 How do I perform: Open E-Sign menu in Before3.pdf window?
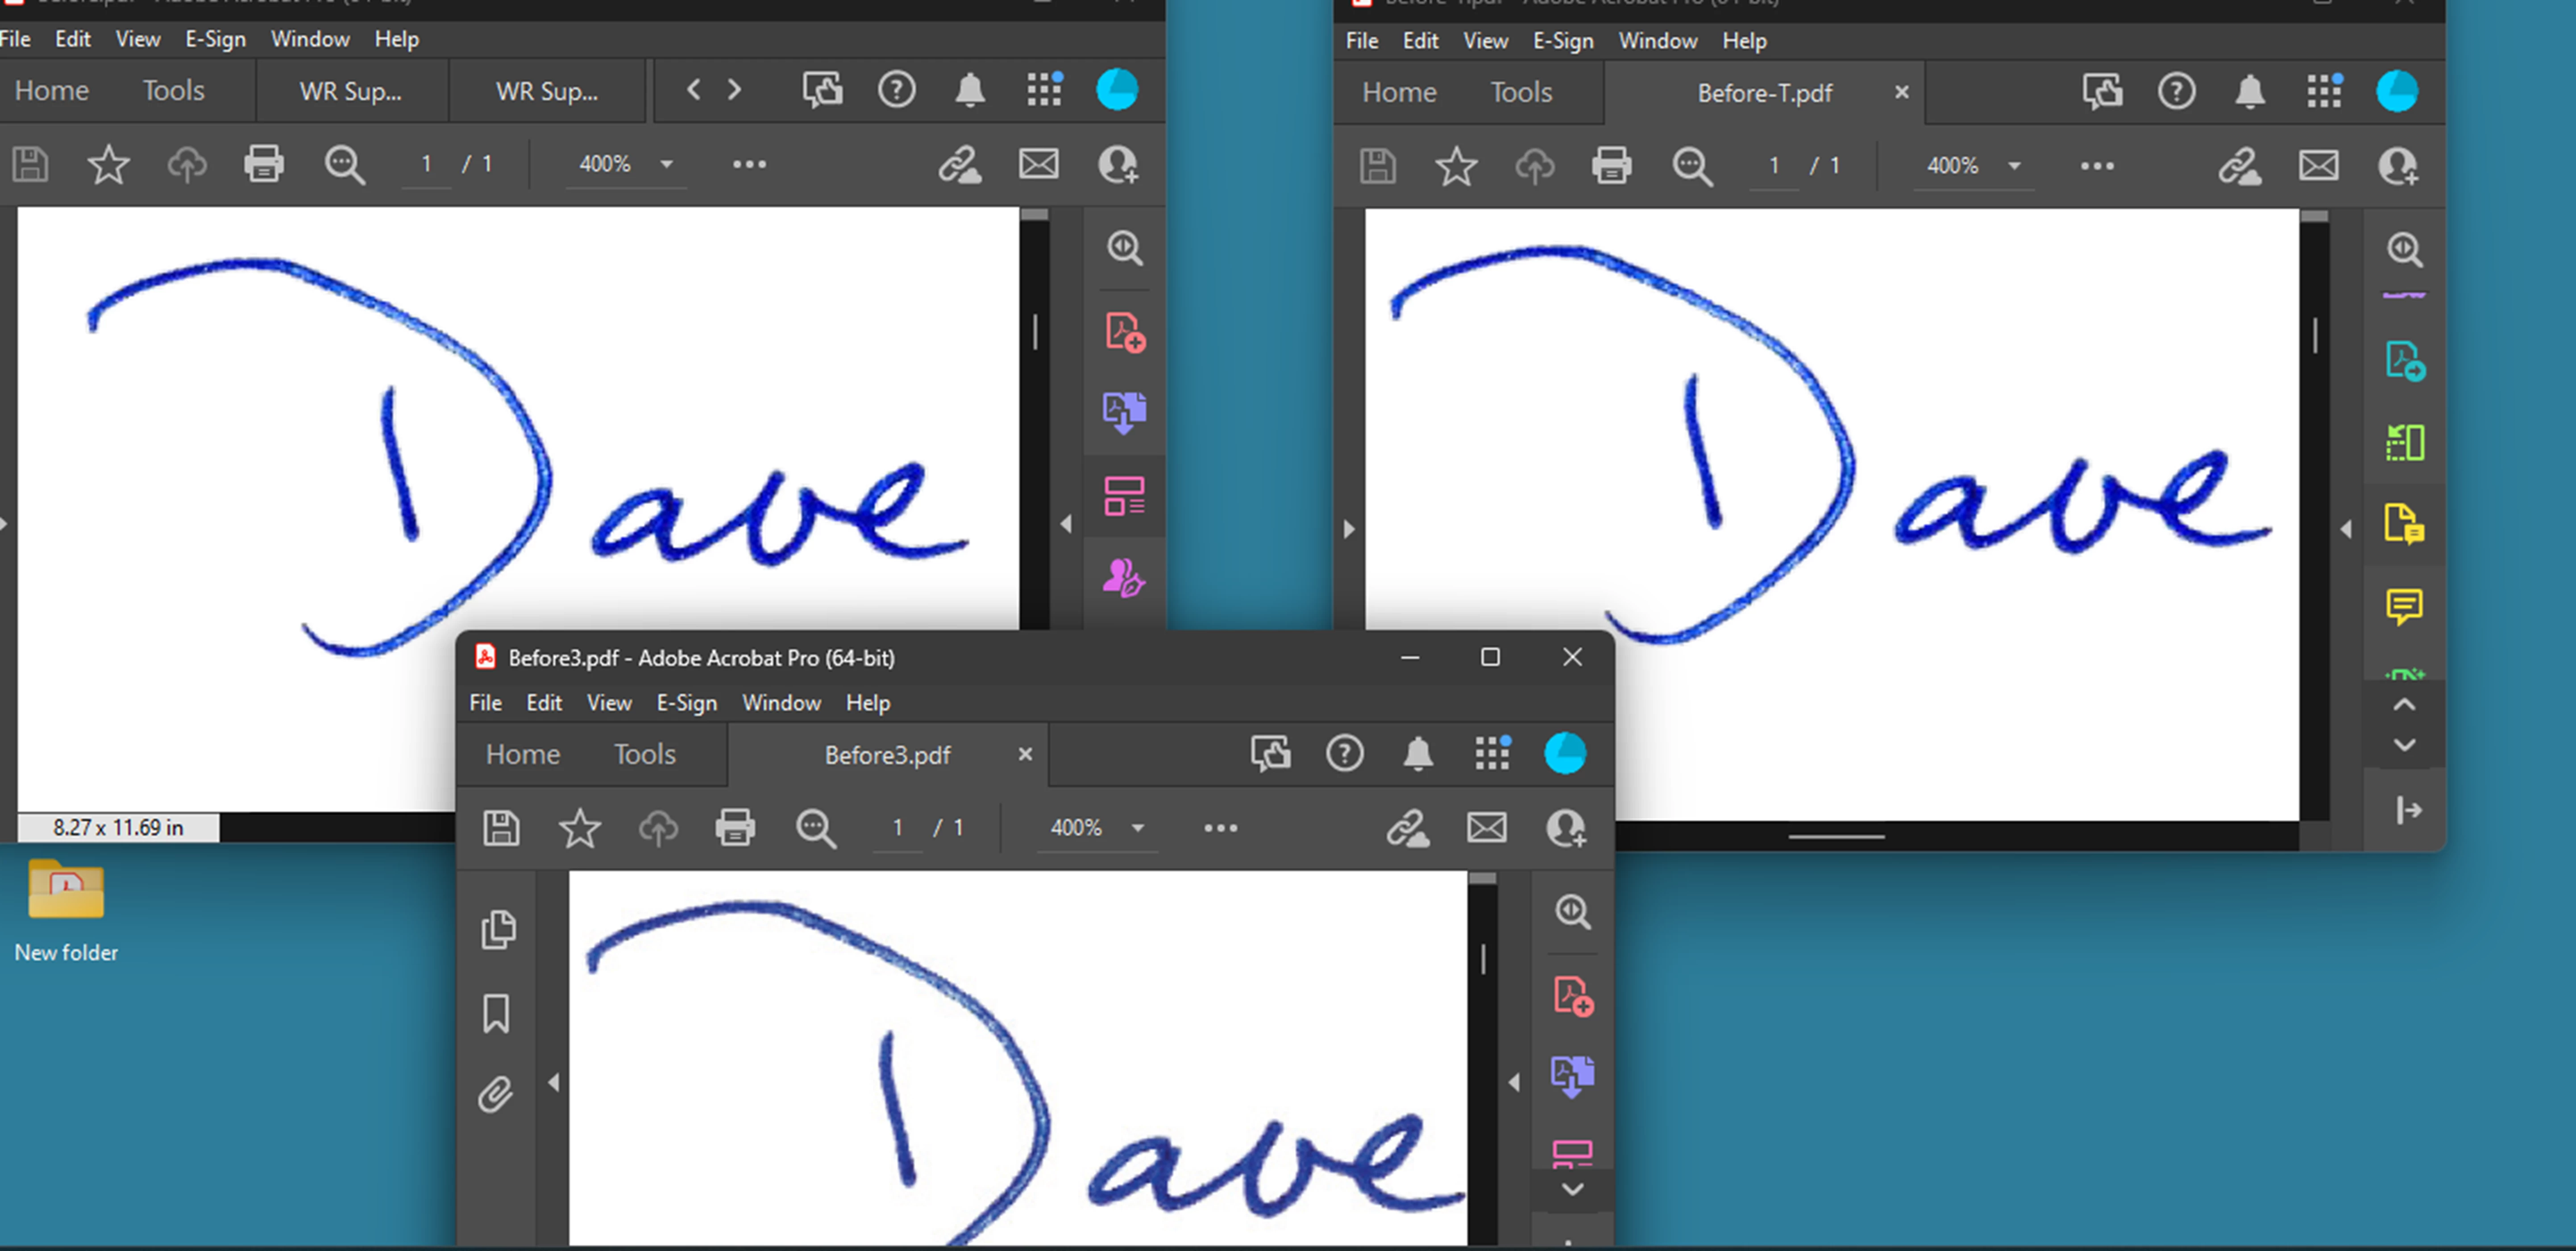click(x=686, y=703)
